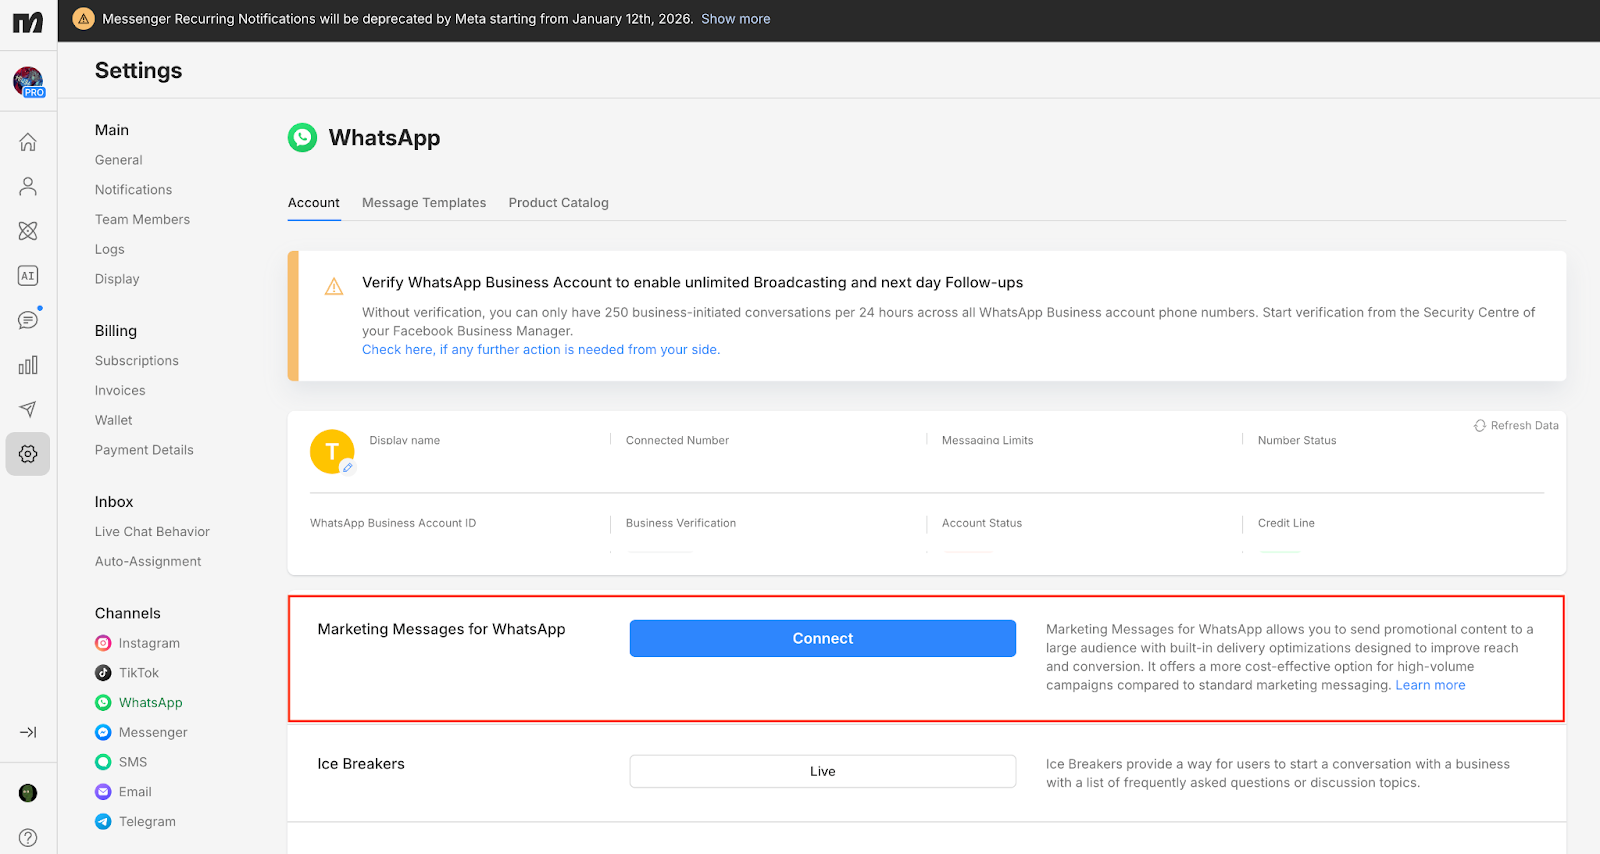
Task: Click the Ice Breakers Live button
Action: 822,771
